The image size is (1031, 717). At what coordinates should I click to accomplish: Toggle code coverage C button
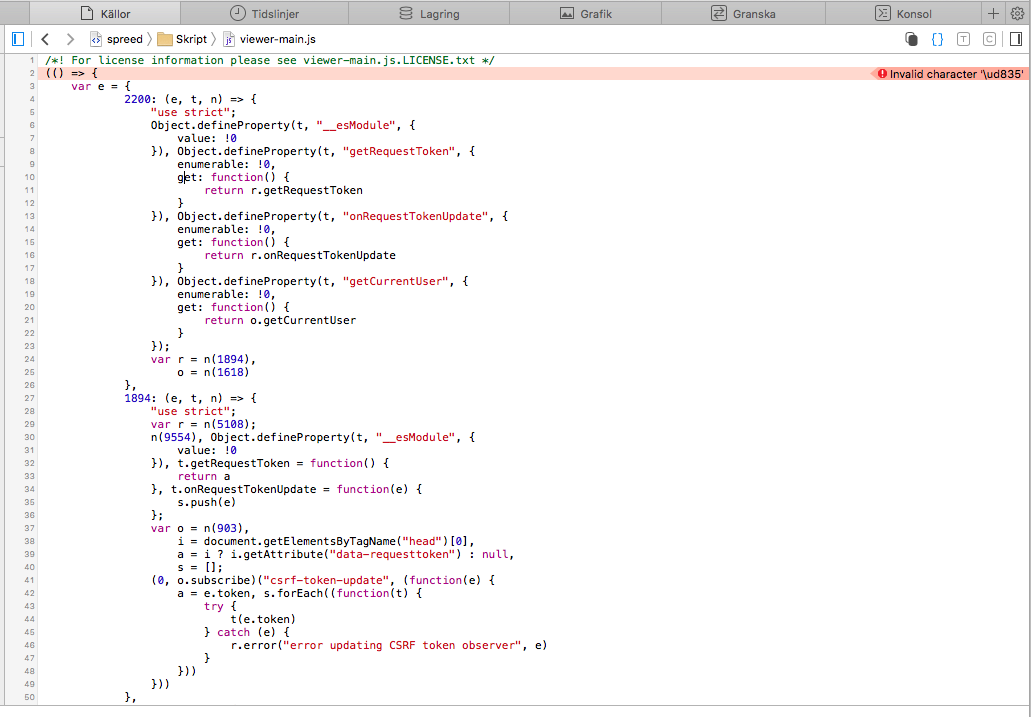click(x=989, y=39)
